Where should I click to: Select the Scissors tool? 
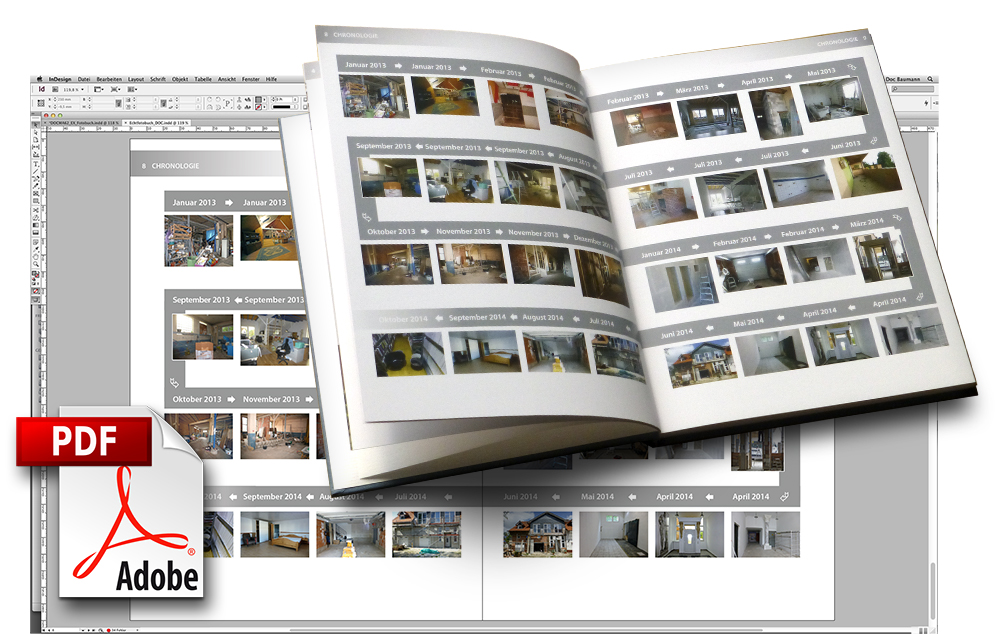(x=36, y=210)
